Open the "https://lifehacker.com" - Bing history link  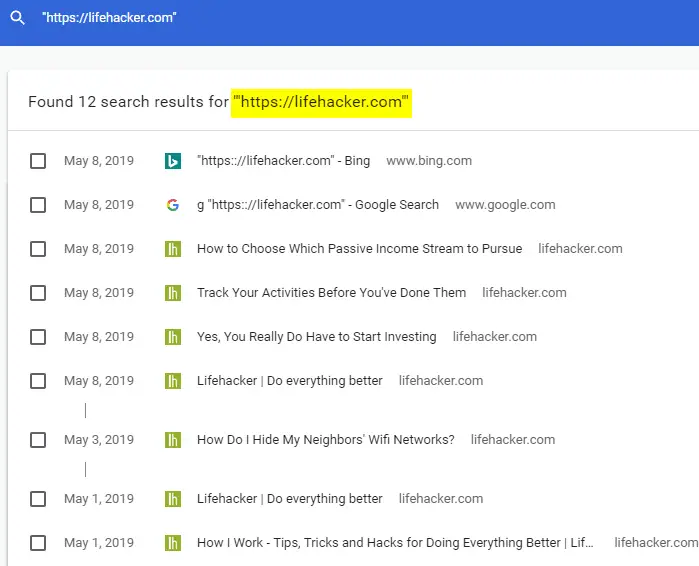(284, 161)
